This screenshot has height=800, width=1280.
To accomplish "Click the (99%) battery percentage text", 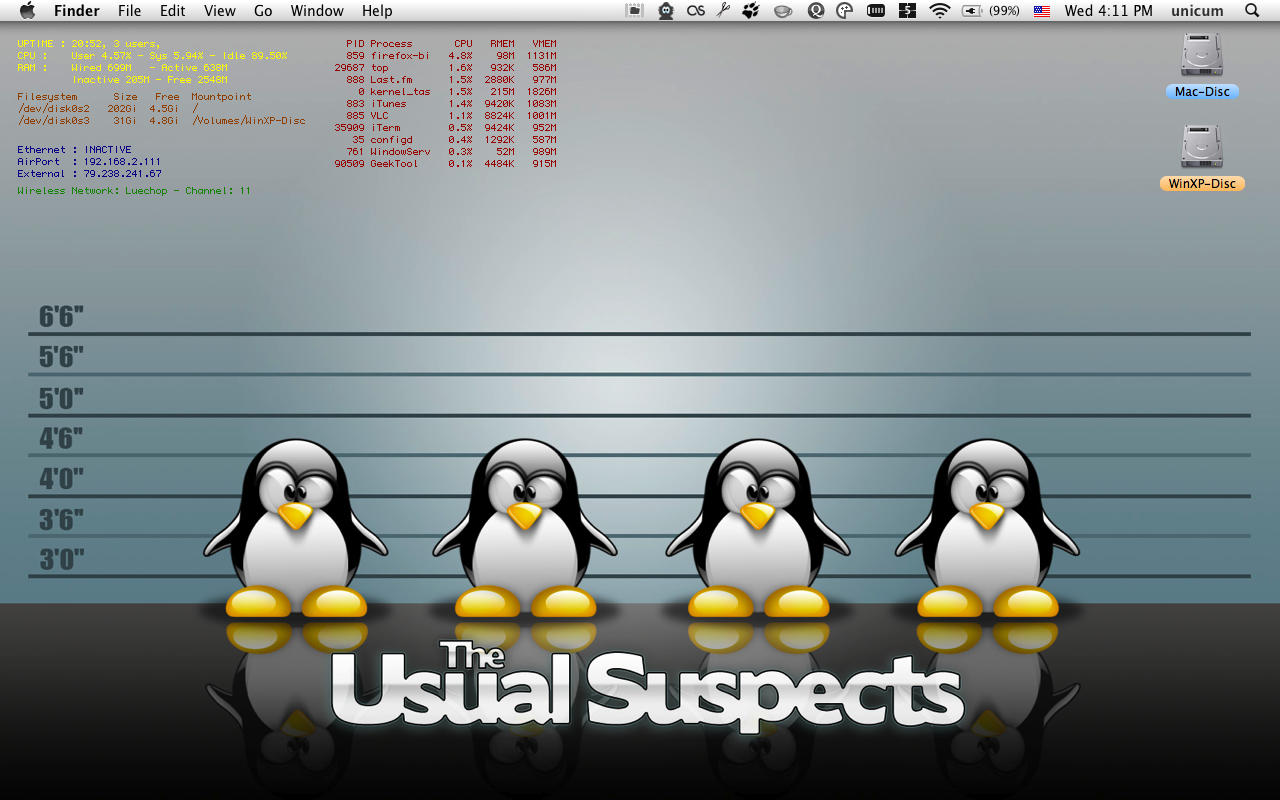I will 1005,11.
